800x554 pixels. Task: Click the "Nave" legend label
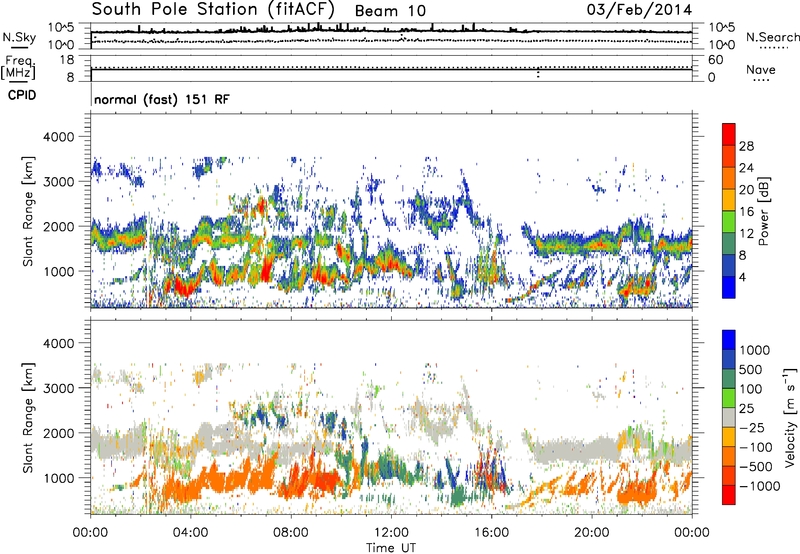coord(760,69)
